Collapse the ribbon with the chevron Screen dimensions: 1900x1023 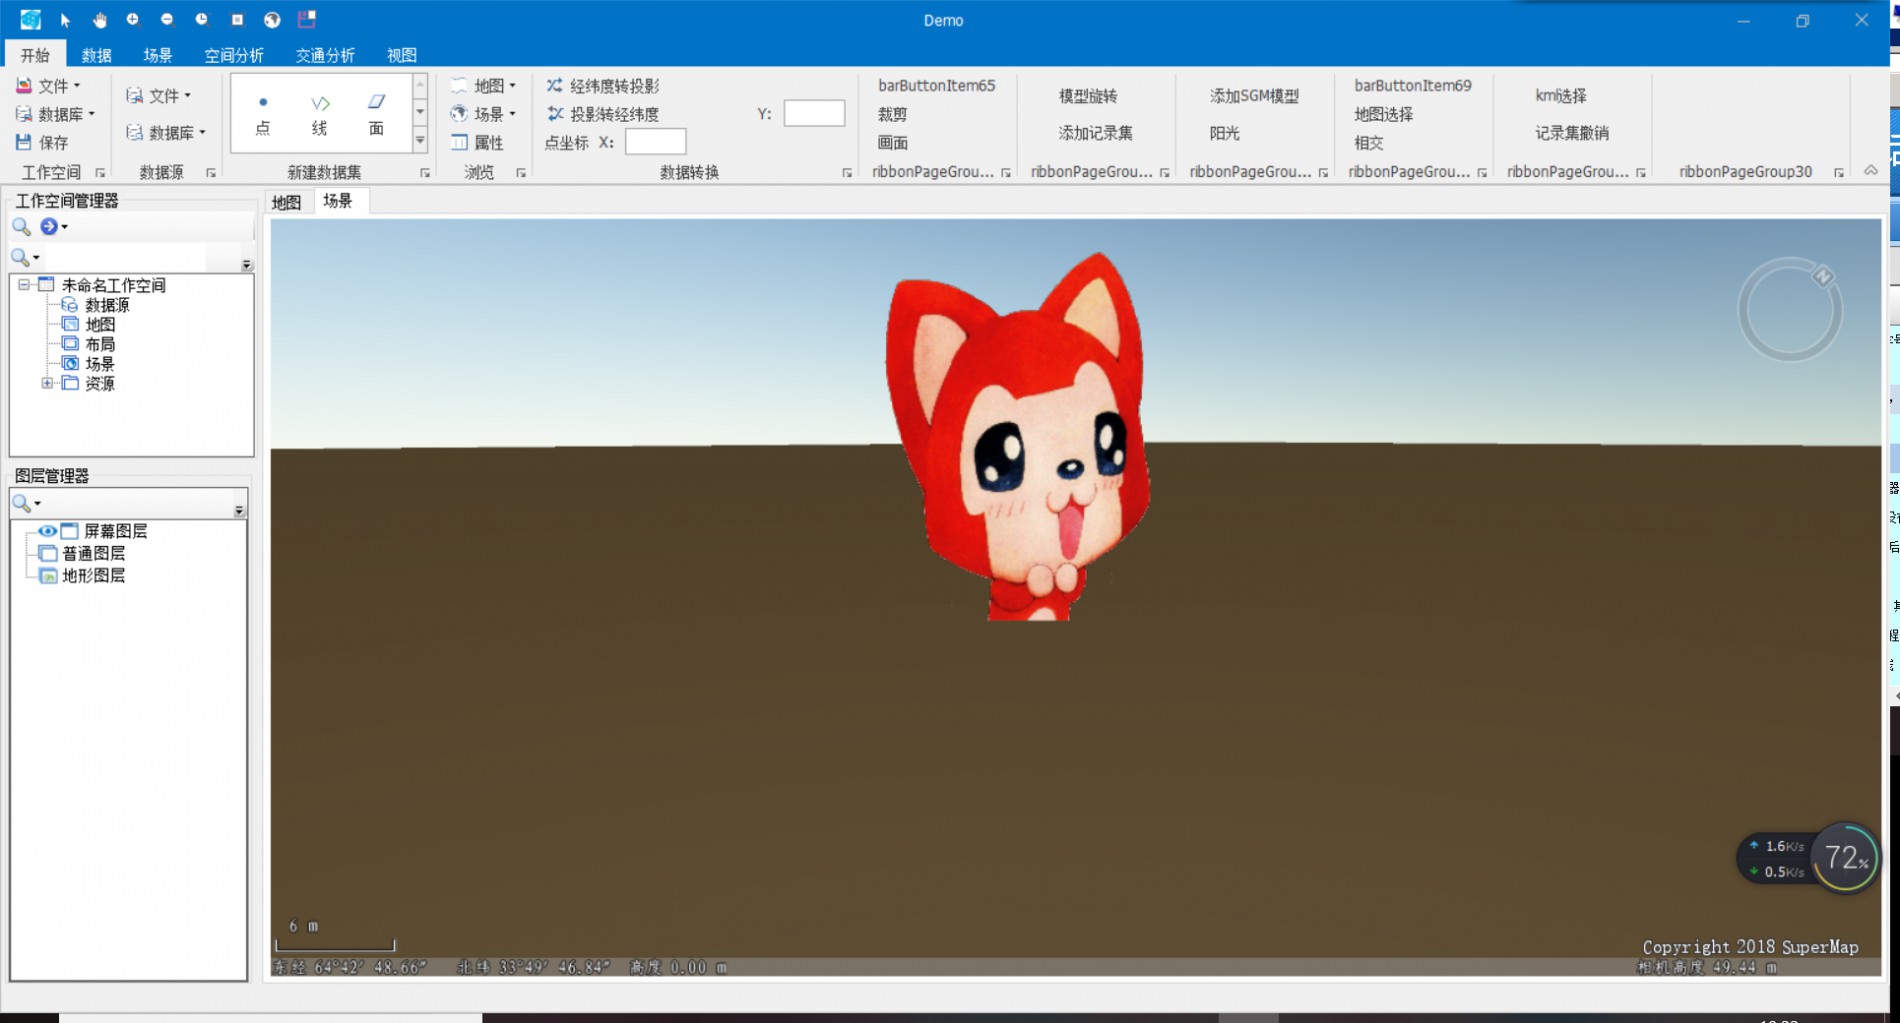[1871, 171]
